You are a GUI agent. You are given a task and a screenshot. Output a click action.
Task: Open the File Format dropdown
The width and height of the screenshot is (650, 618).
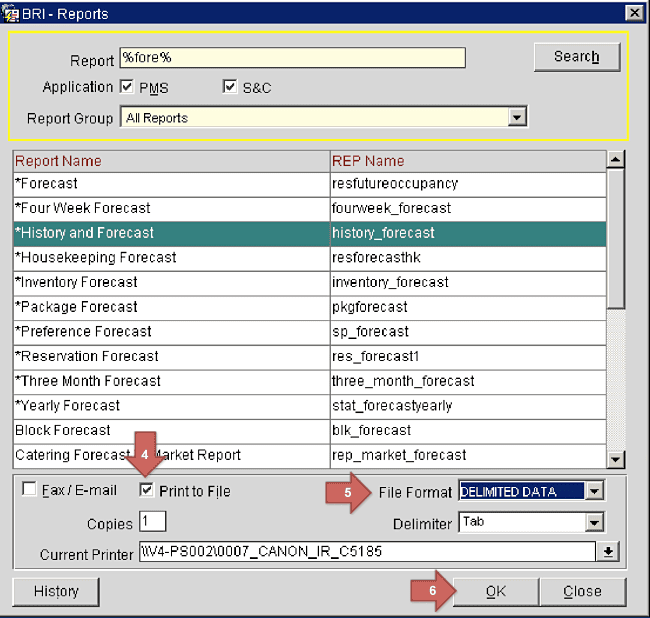(x=595, y=491)
